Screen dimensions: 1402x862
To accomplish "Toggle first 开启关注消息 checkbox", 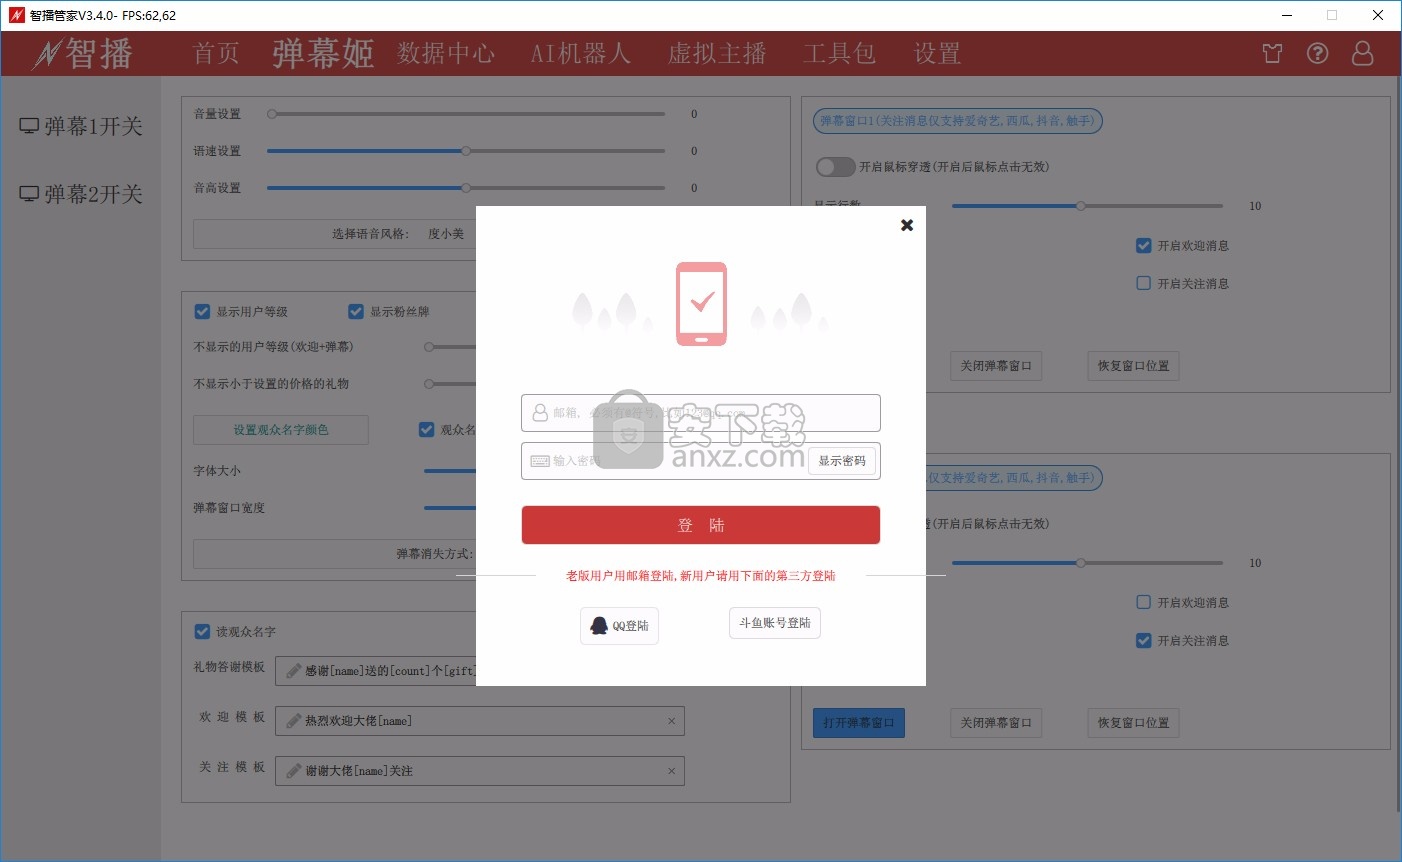I will (1144, 284).
